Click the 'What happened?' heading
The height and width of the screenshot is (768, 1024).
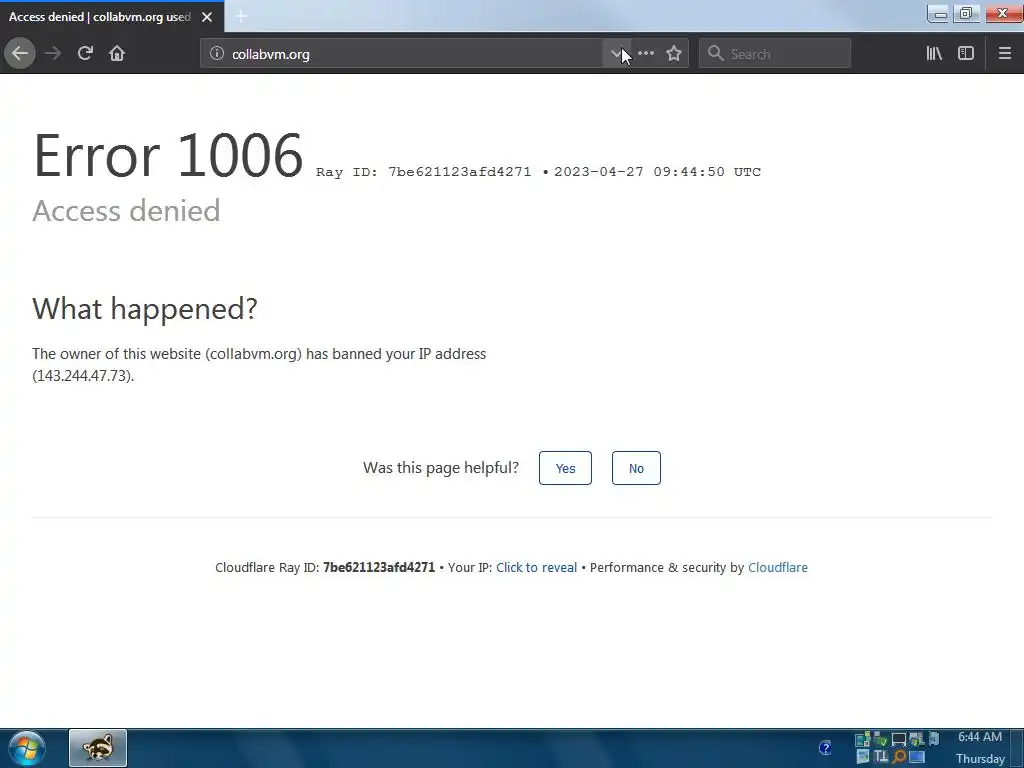[x=145, y=308]
